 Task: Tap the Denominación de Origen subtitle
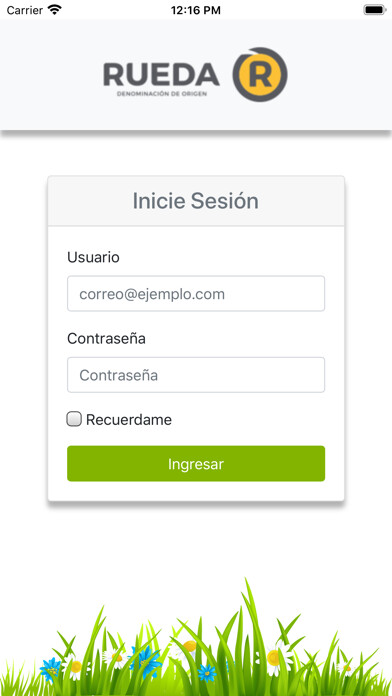point(162,94)
